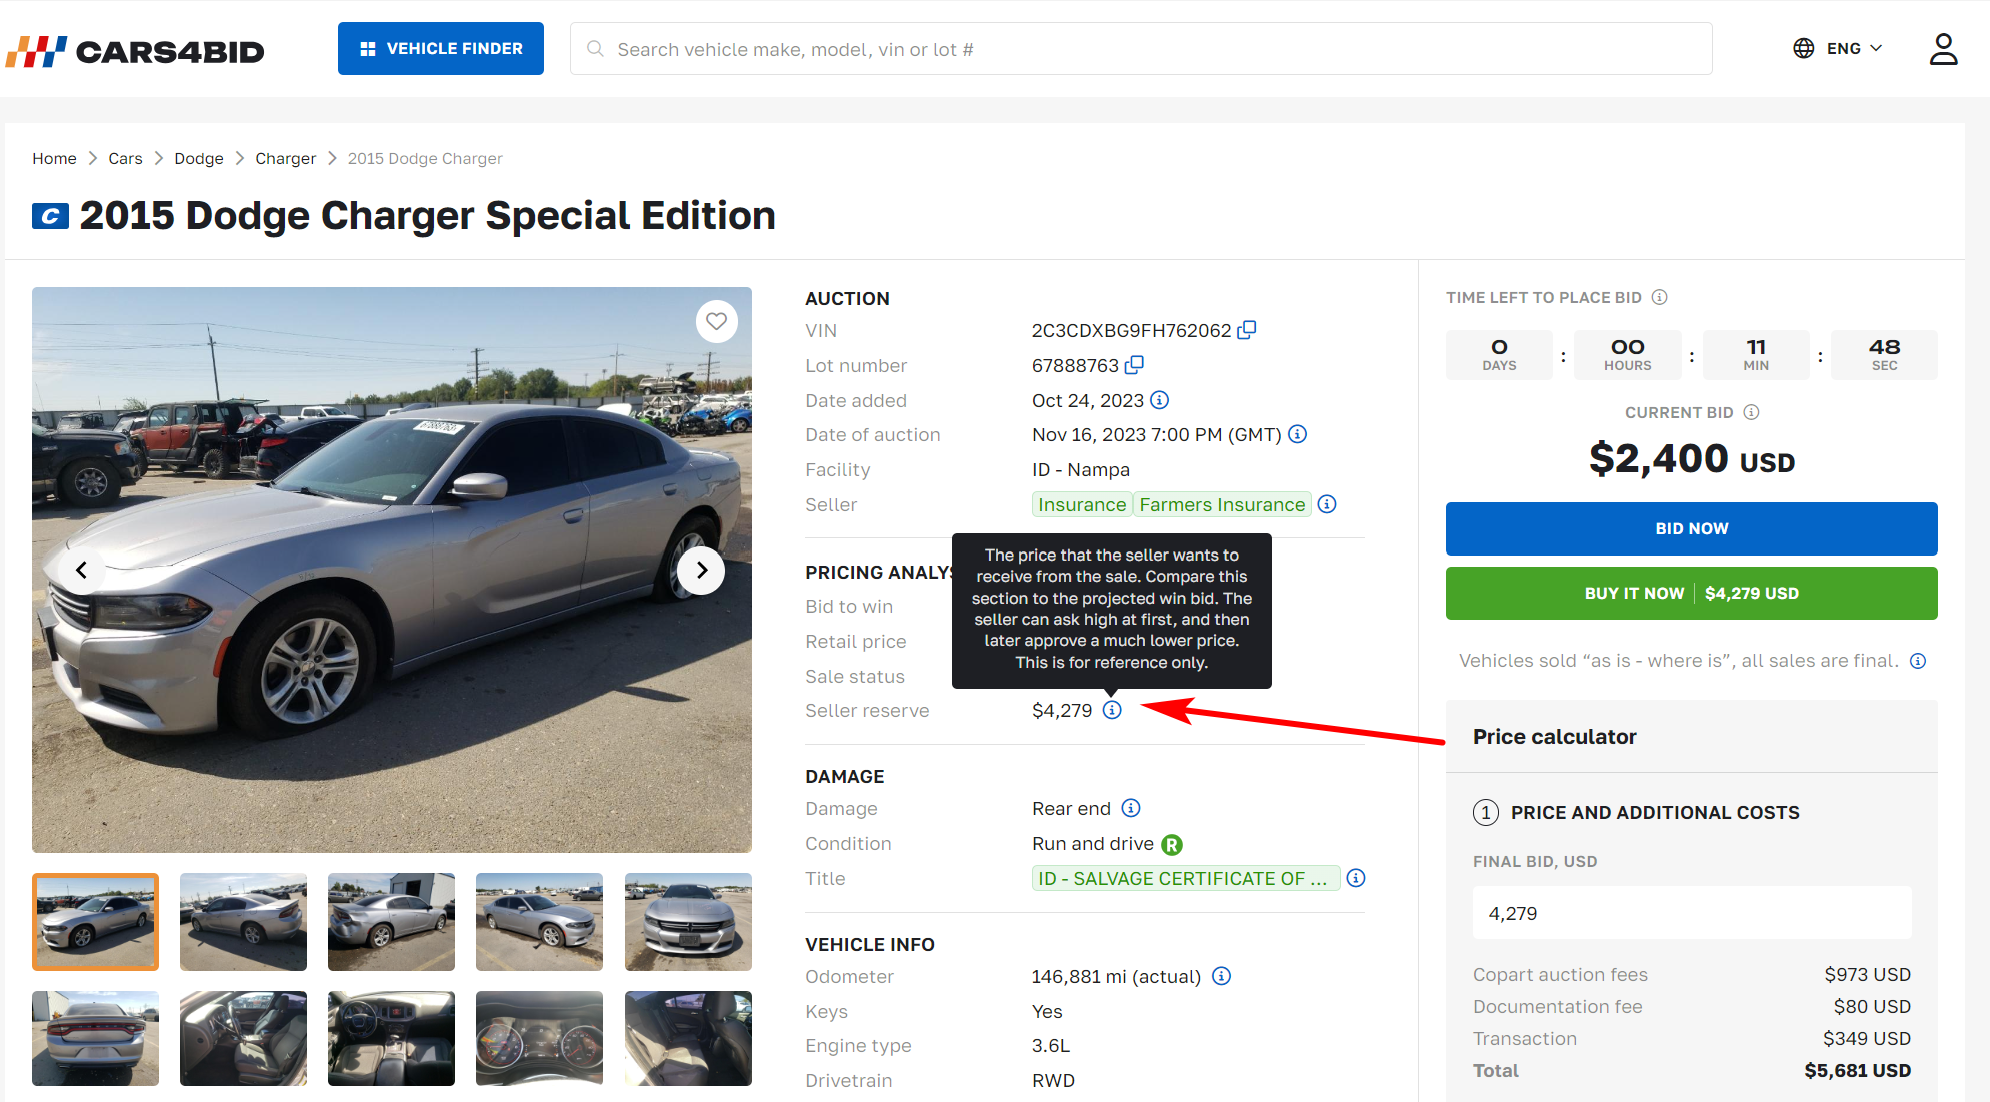Image resolution: width=1990 pixels, height=1102 pixels.
Task: Click Copart auction fees $973 USD
Action: point(1867,974)
